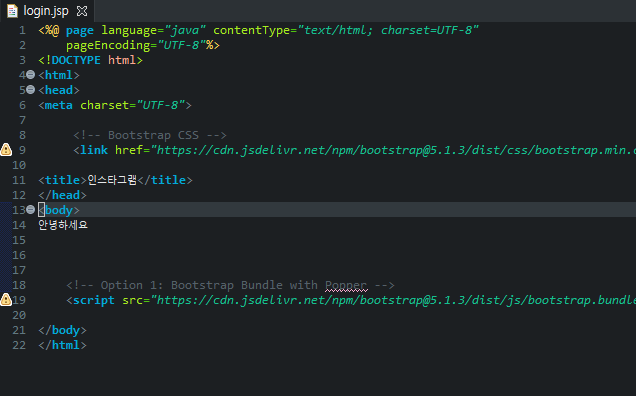Click the opening title tag on line 11
636x396 pixels.
click(x=62, y=180)
